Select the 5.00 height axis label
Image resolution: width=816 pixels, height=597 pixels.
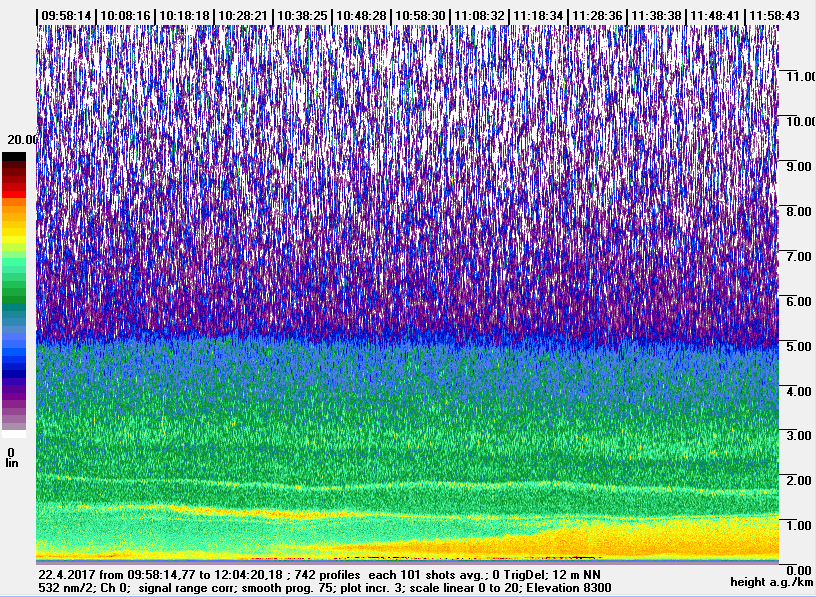click(797, 346)
